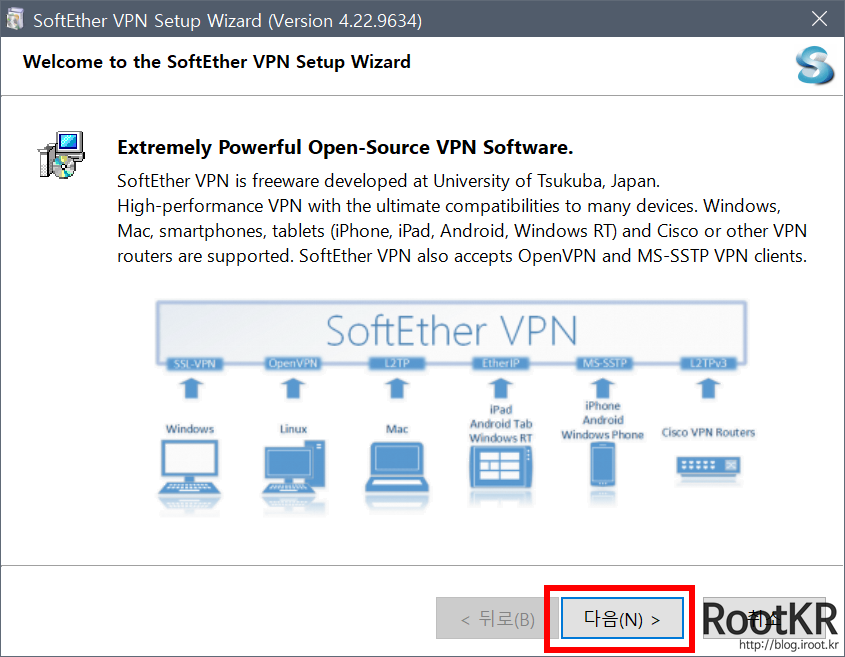The height and width of the screenshot is (657, 845).
Task: Click the 'Windows Phone' label
Action: (602, 434)
